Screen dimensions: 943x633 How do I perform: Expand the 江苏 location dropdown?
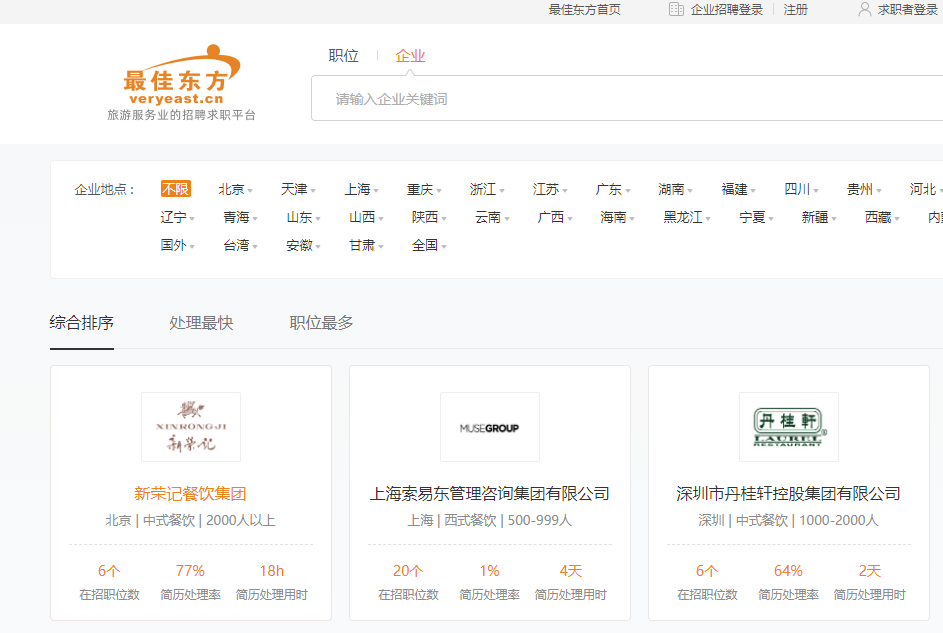pyautogui.click(x=550, y=189)
